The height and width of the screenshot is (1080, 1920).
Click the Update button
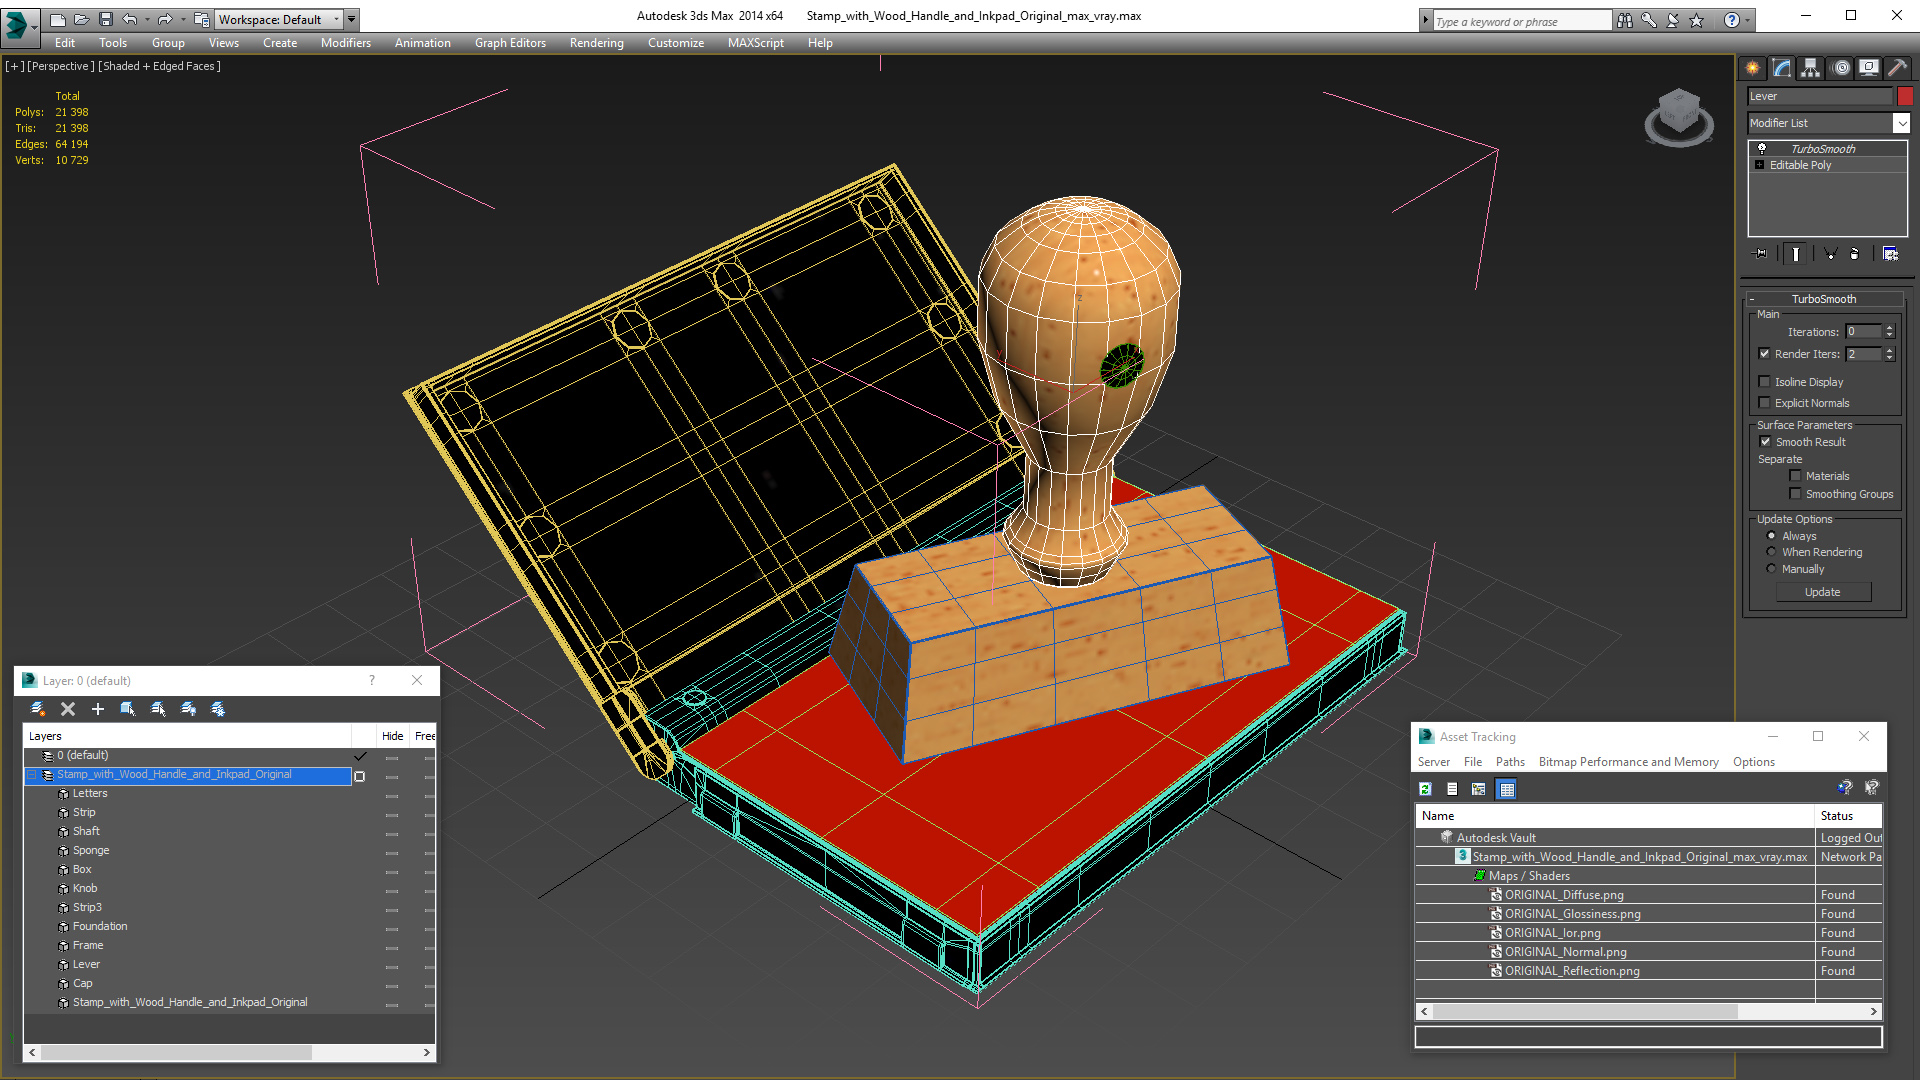tap(1822, 592)
